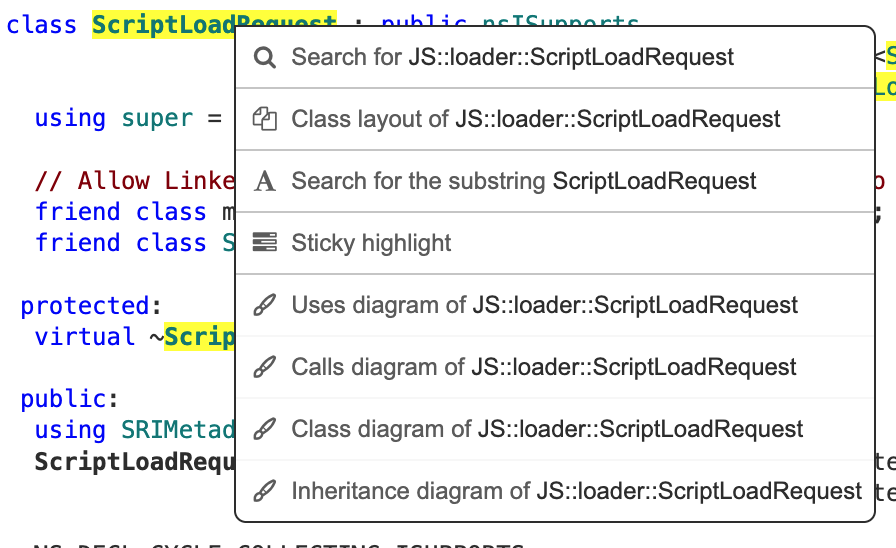The image size is (896, 548).
Task: Open 'Class layout of JS::loader::ScriptLoadRequest' entry
Action: pyautogui.click(x=535, y=120)
